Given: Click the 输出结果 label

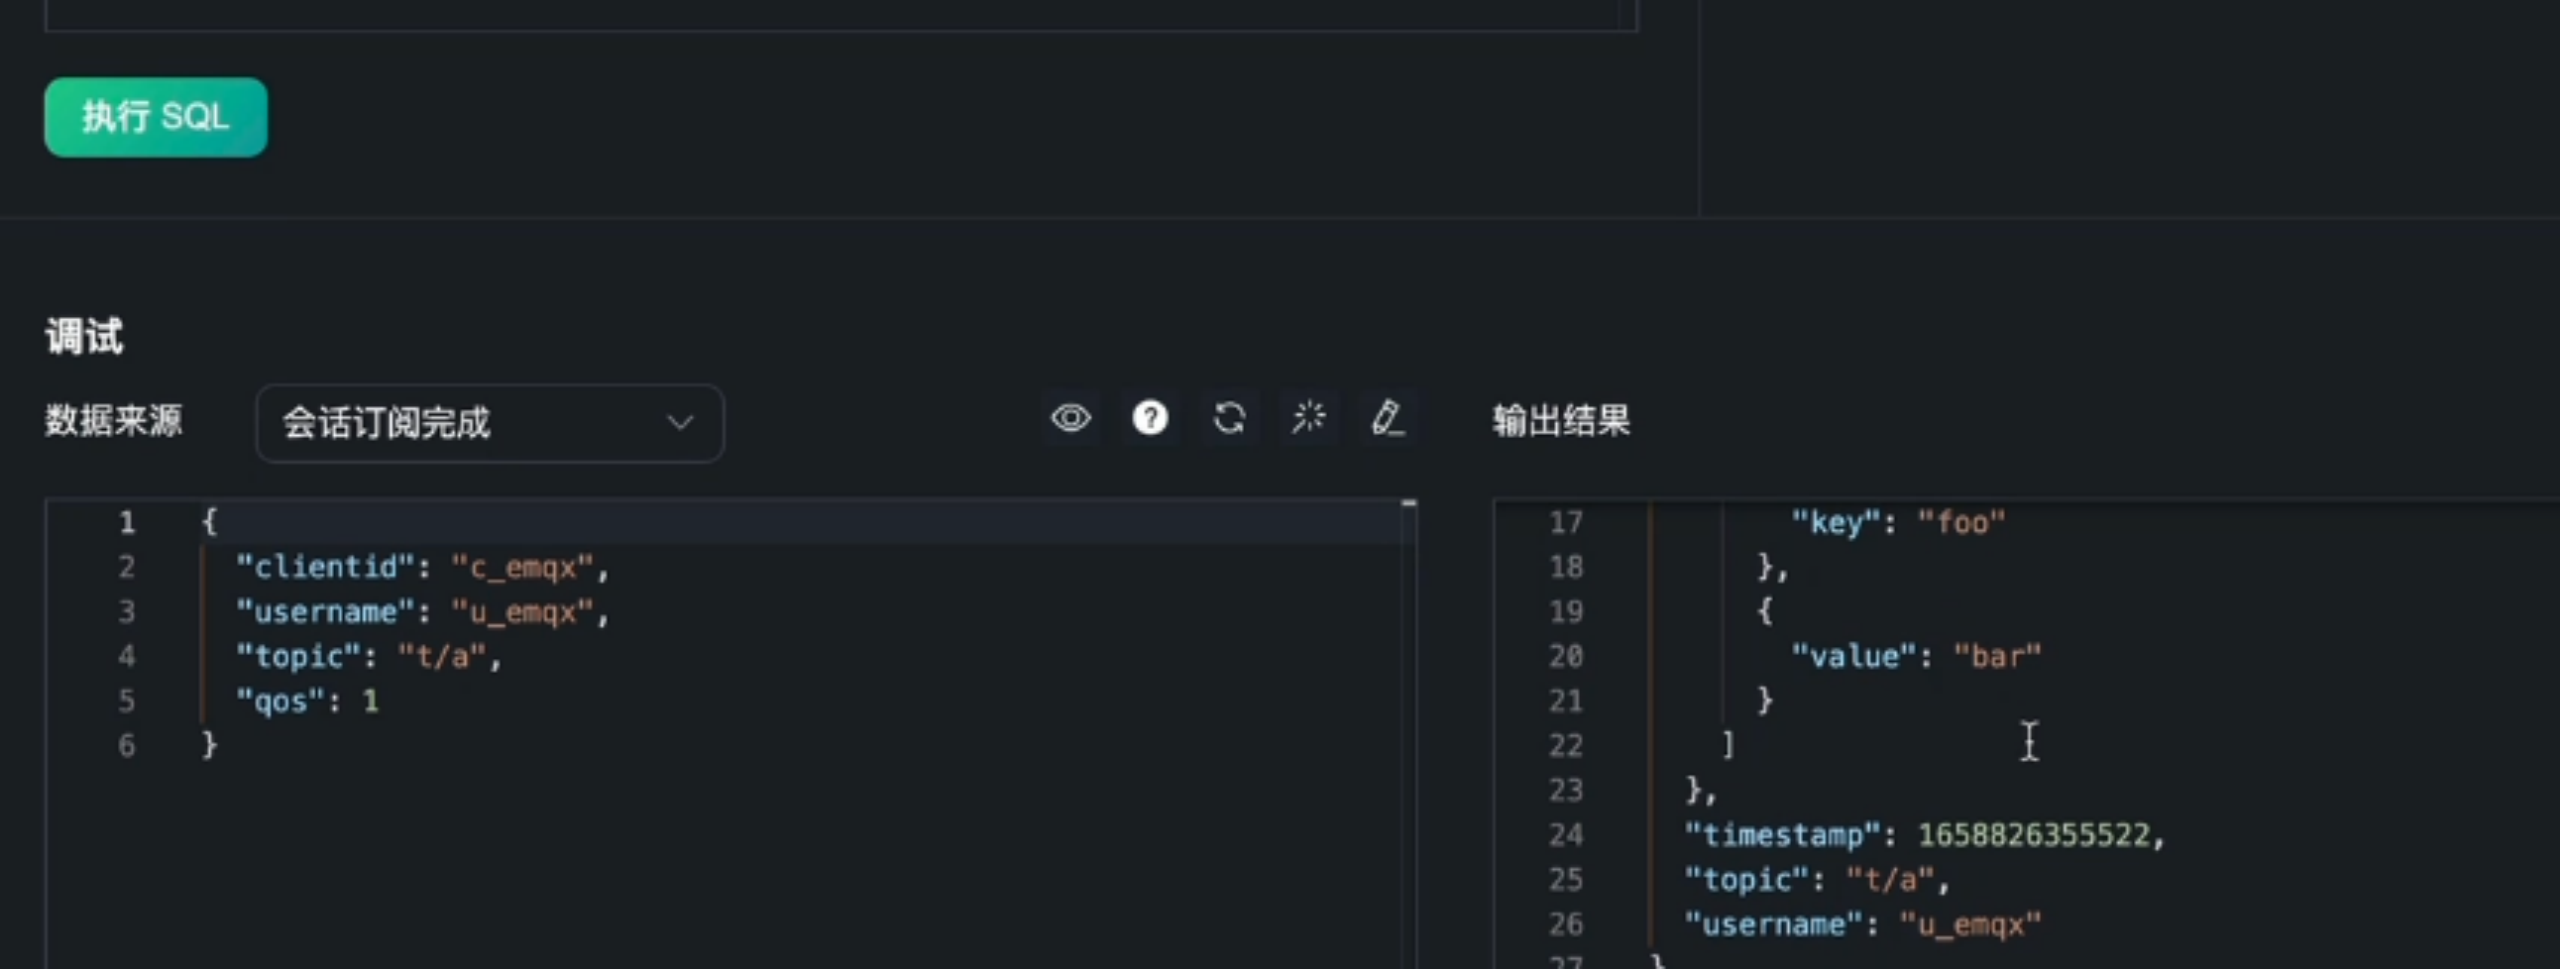Looking at the screenshot, I should pyautogui.click(x=1561, y=420).
